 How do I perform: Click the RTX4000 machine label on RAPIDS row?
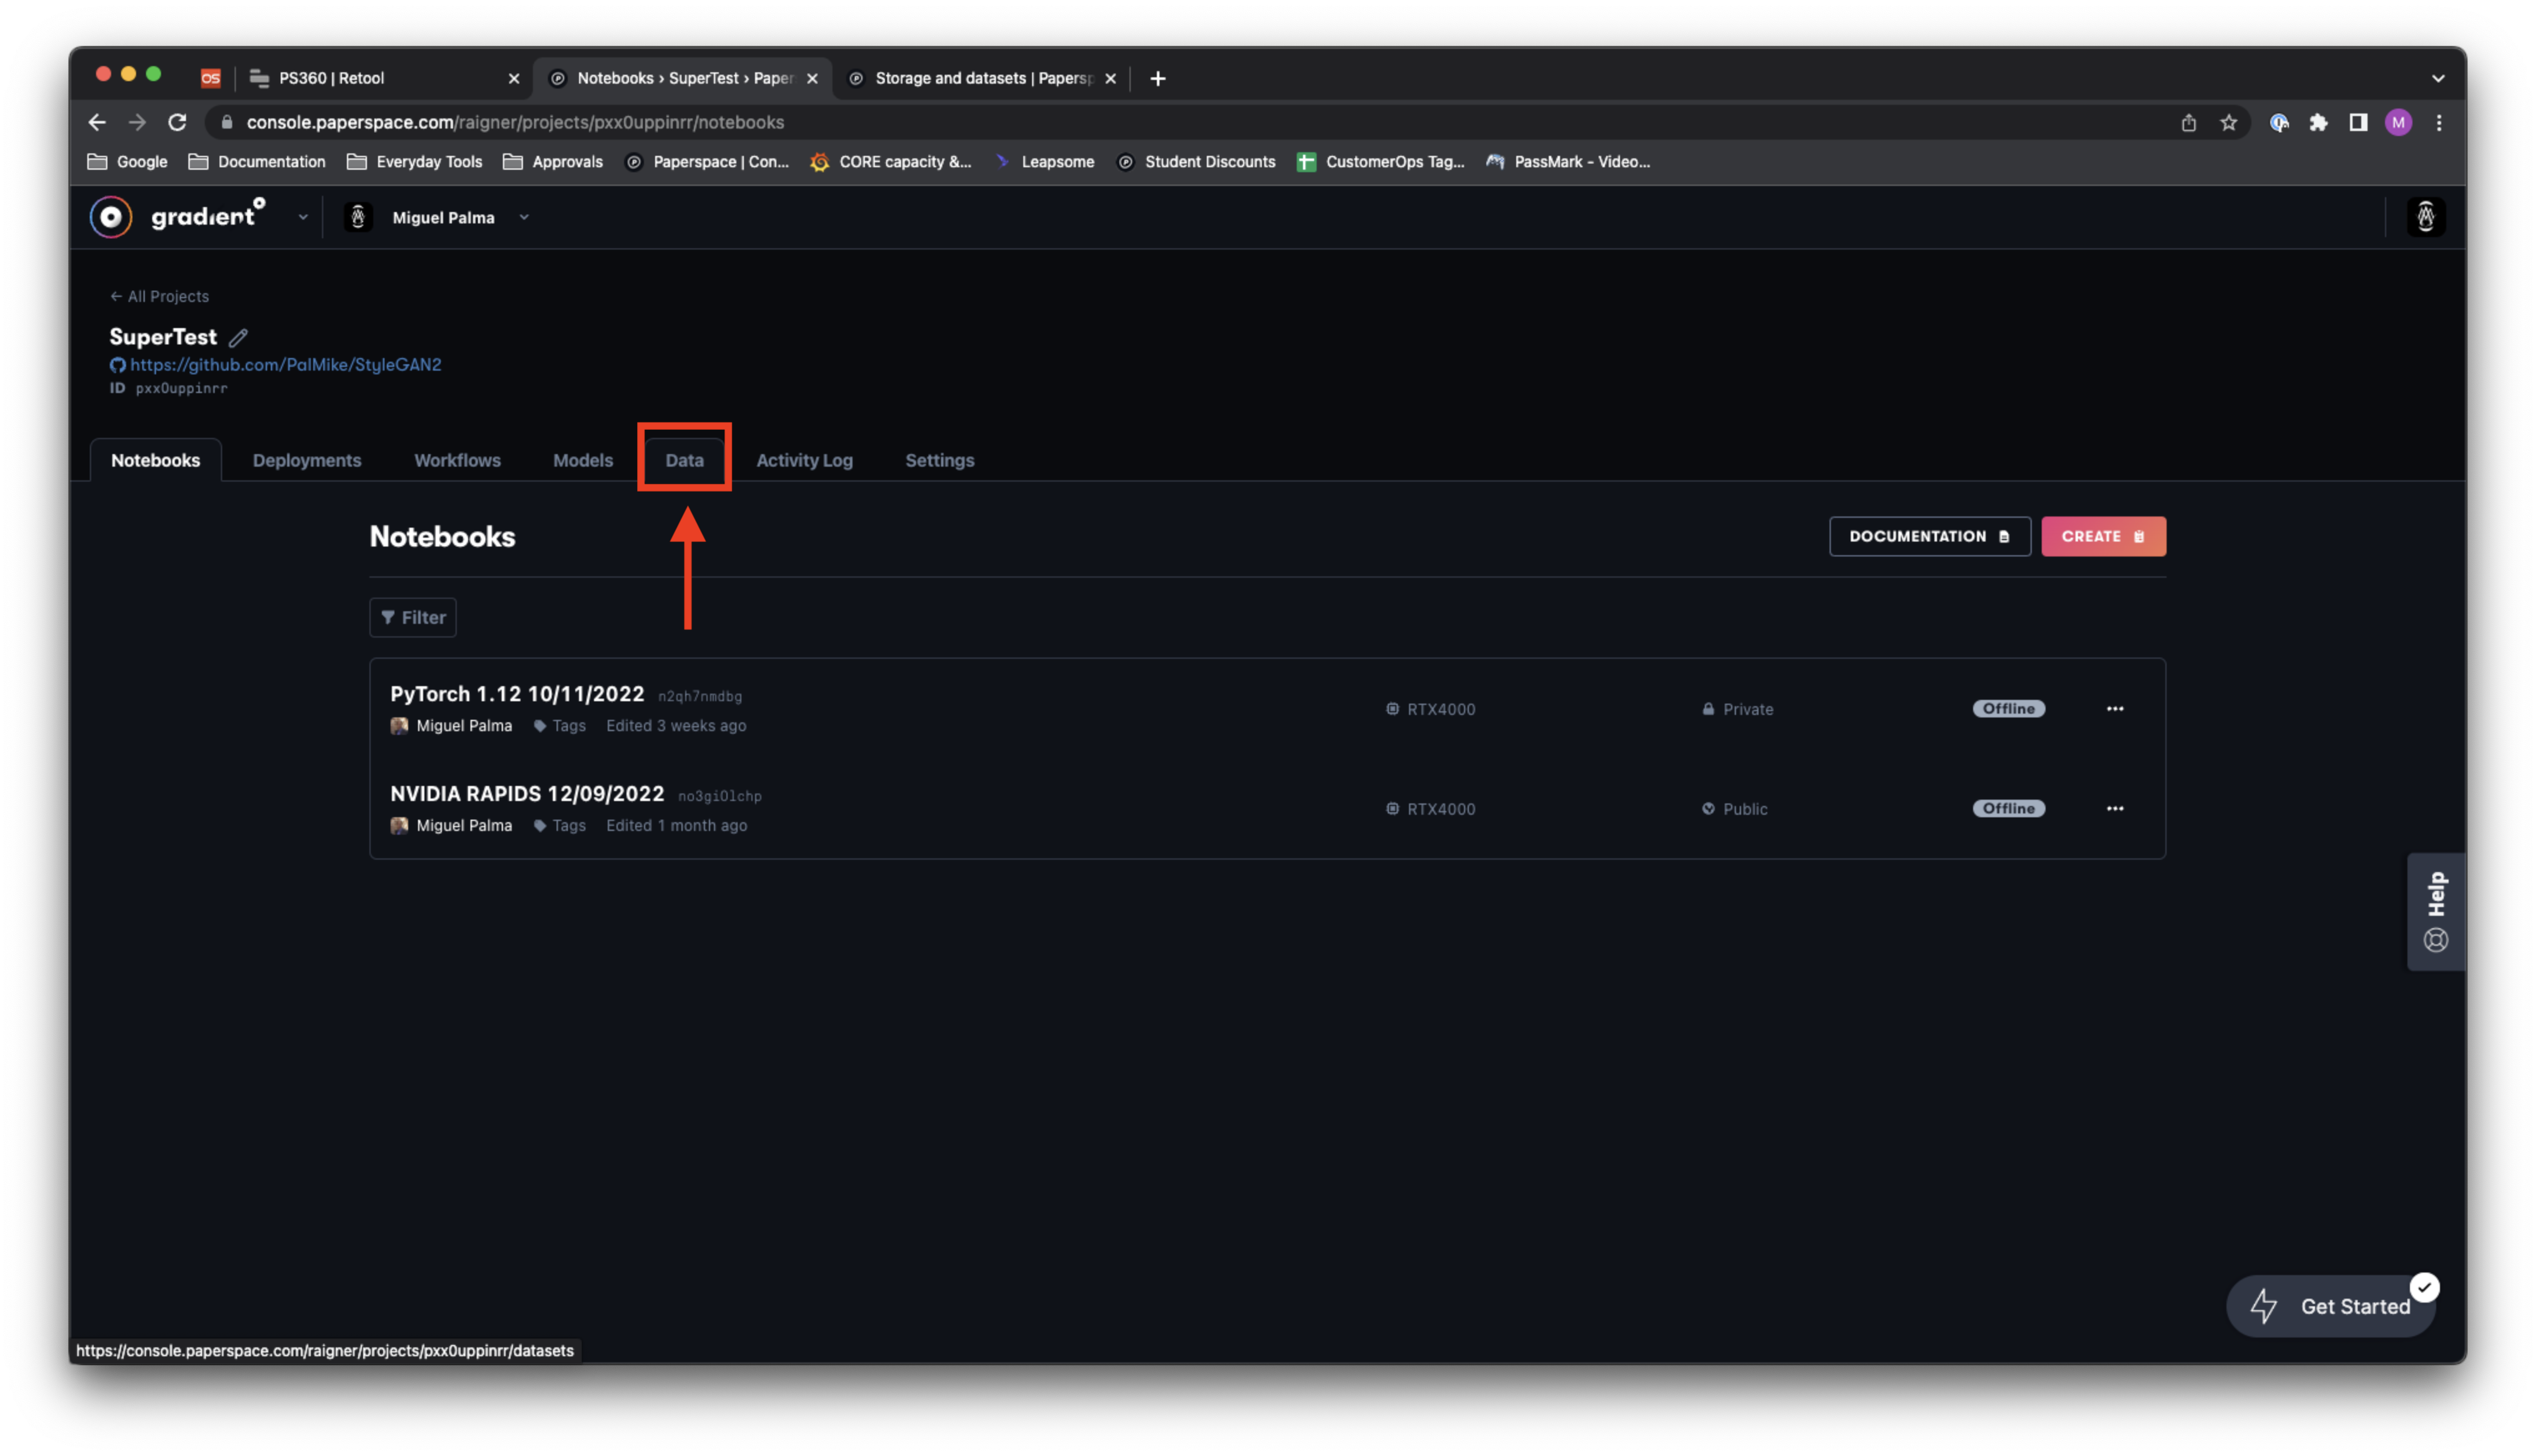click(x=1430, y=810)
